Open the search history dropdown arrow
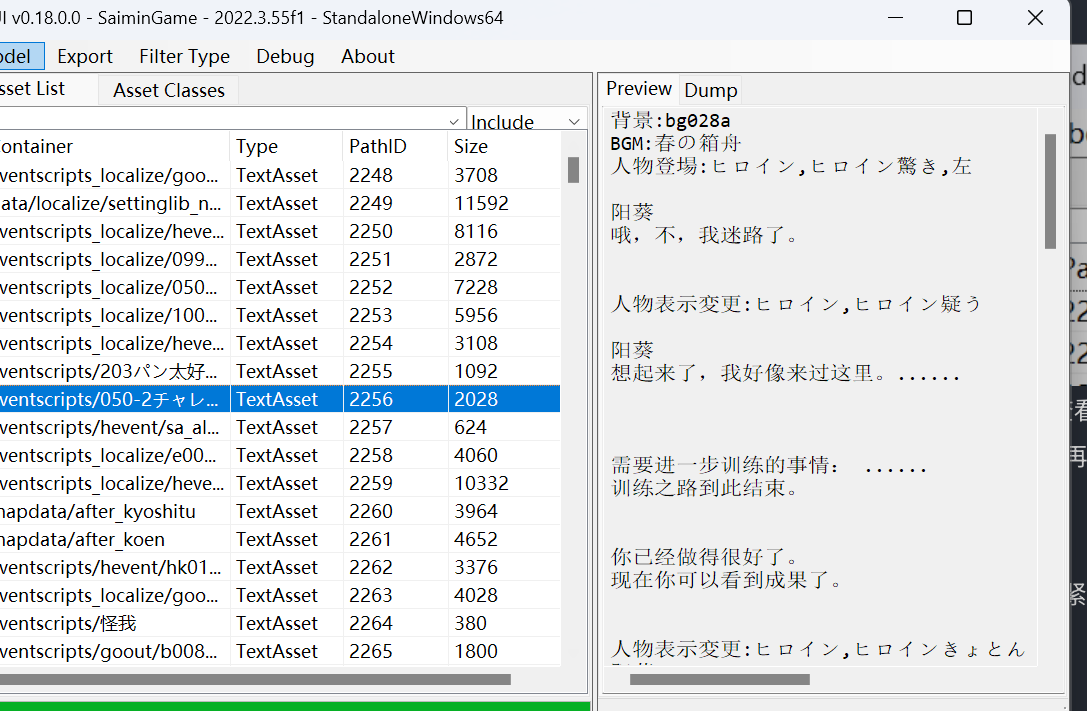Image resolution: width=1087 pixels, height=711 pixels. point(456,118)
